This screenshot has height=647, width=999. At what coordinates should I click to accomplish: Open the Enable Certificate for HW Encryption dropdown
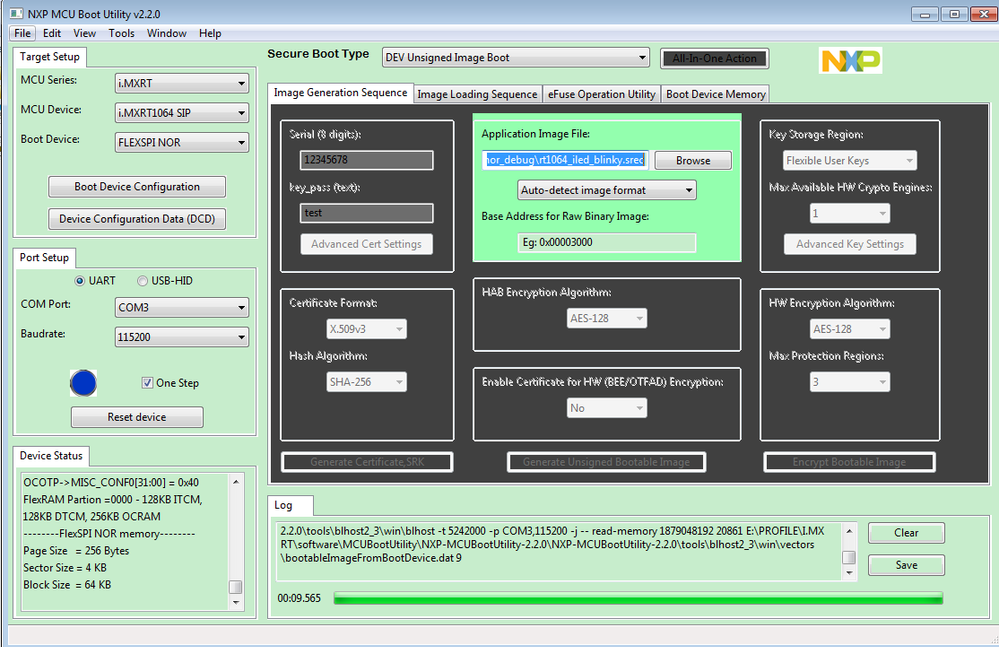pos(607,408)
